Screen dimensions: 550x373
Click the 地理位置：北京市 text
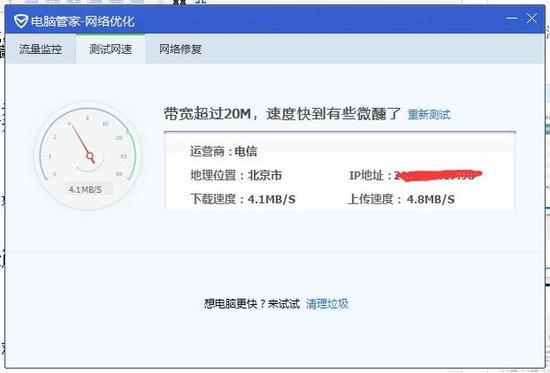tap(236, 175)
